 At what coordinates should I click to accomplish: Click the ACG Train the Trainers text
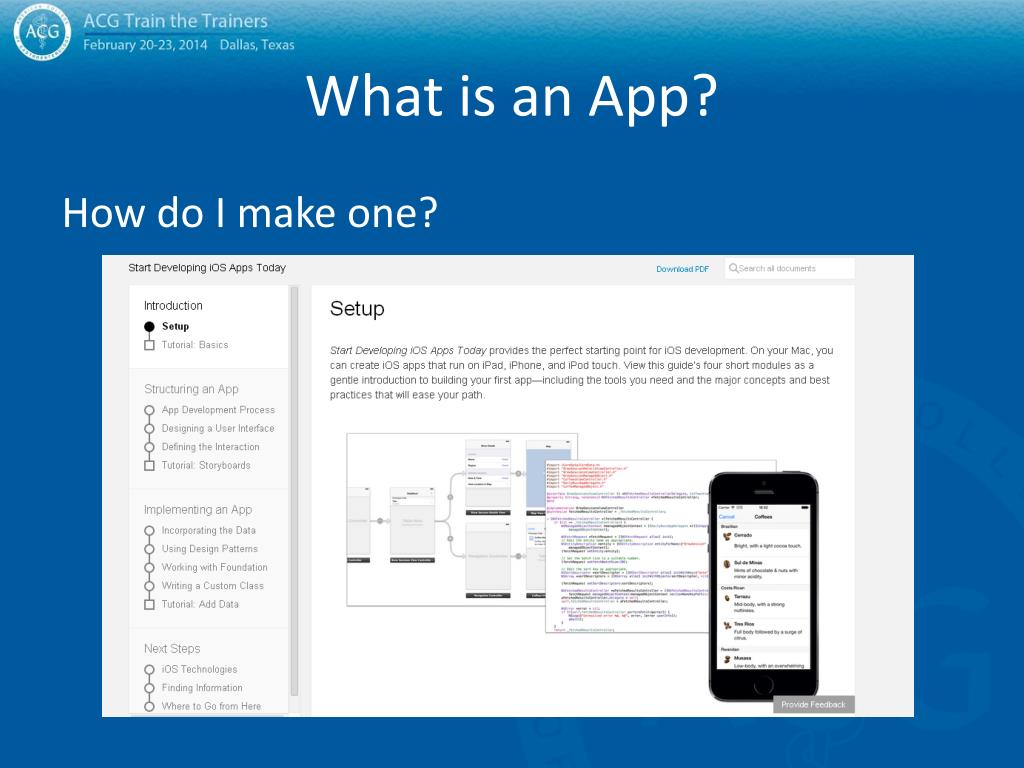176,21
